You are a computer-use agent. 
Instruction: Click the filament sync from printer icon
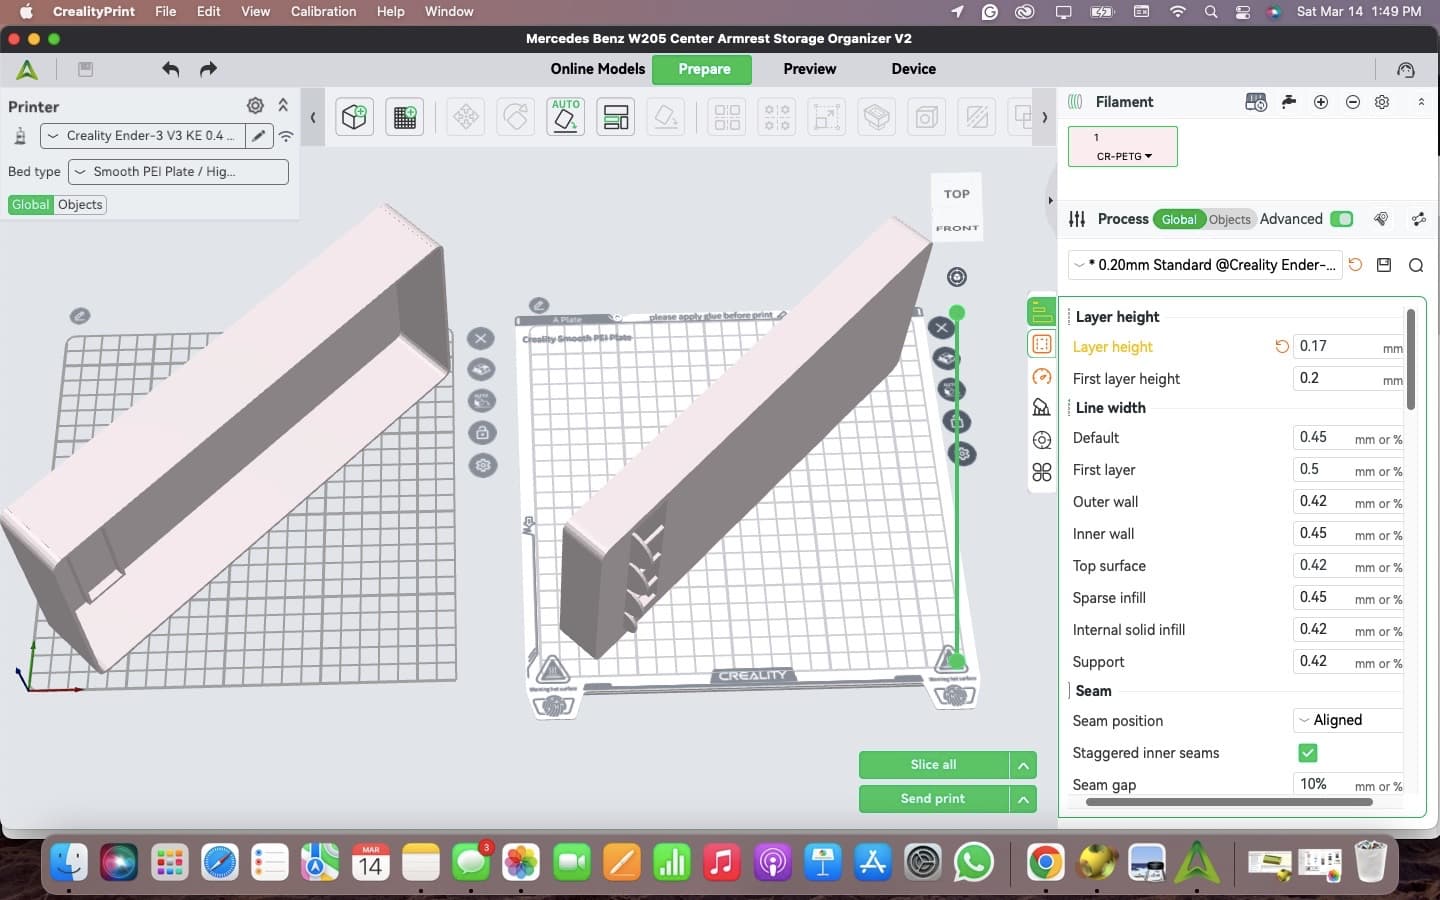coord(1256,102)
